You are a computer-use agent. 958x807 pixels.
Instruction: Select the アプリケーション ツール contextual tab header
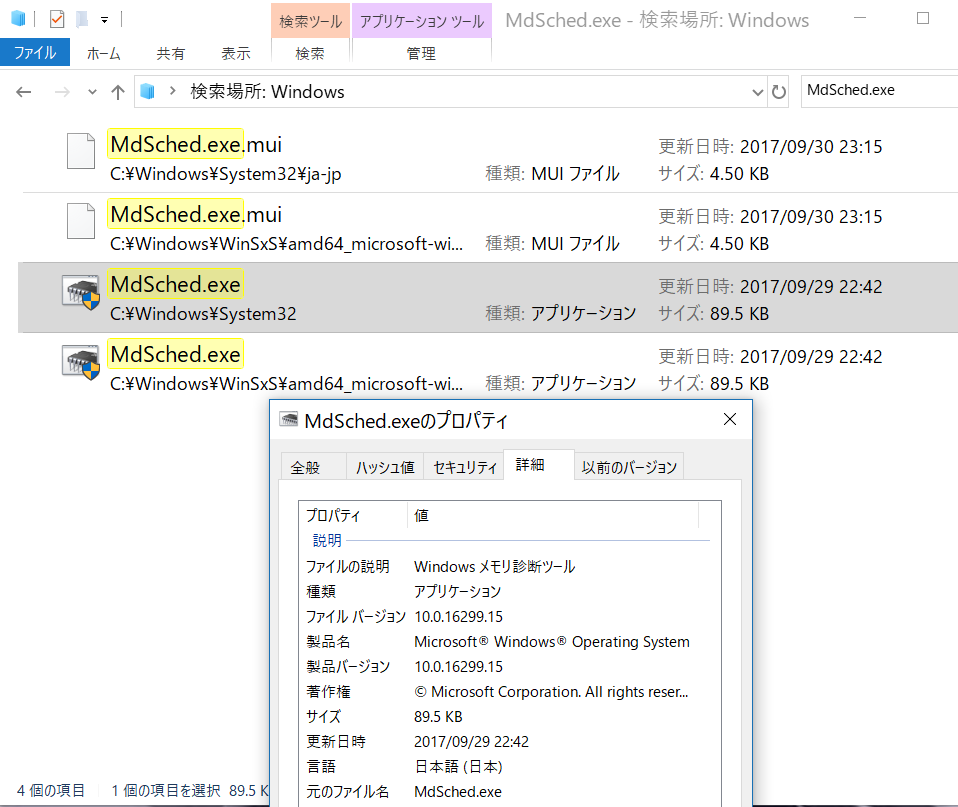(x=422, y=21)
